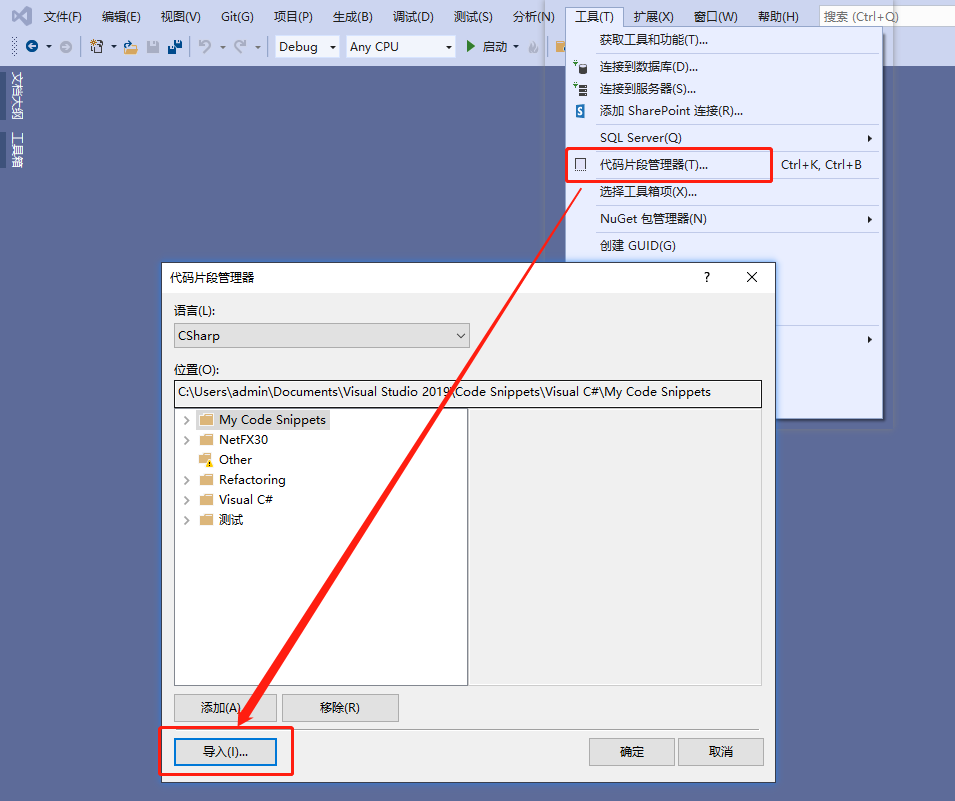Select 选择工具箱项(X) menu entry
The image size is (955, 801).
[724, 192]
